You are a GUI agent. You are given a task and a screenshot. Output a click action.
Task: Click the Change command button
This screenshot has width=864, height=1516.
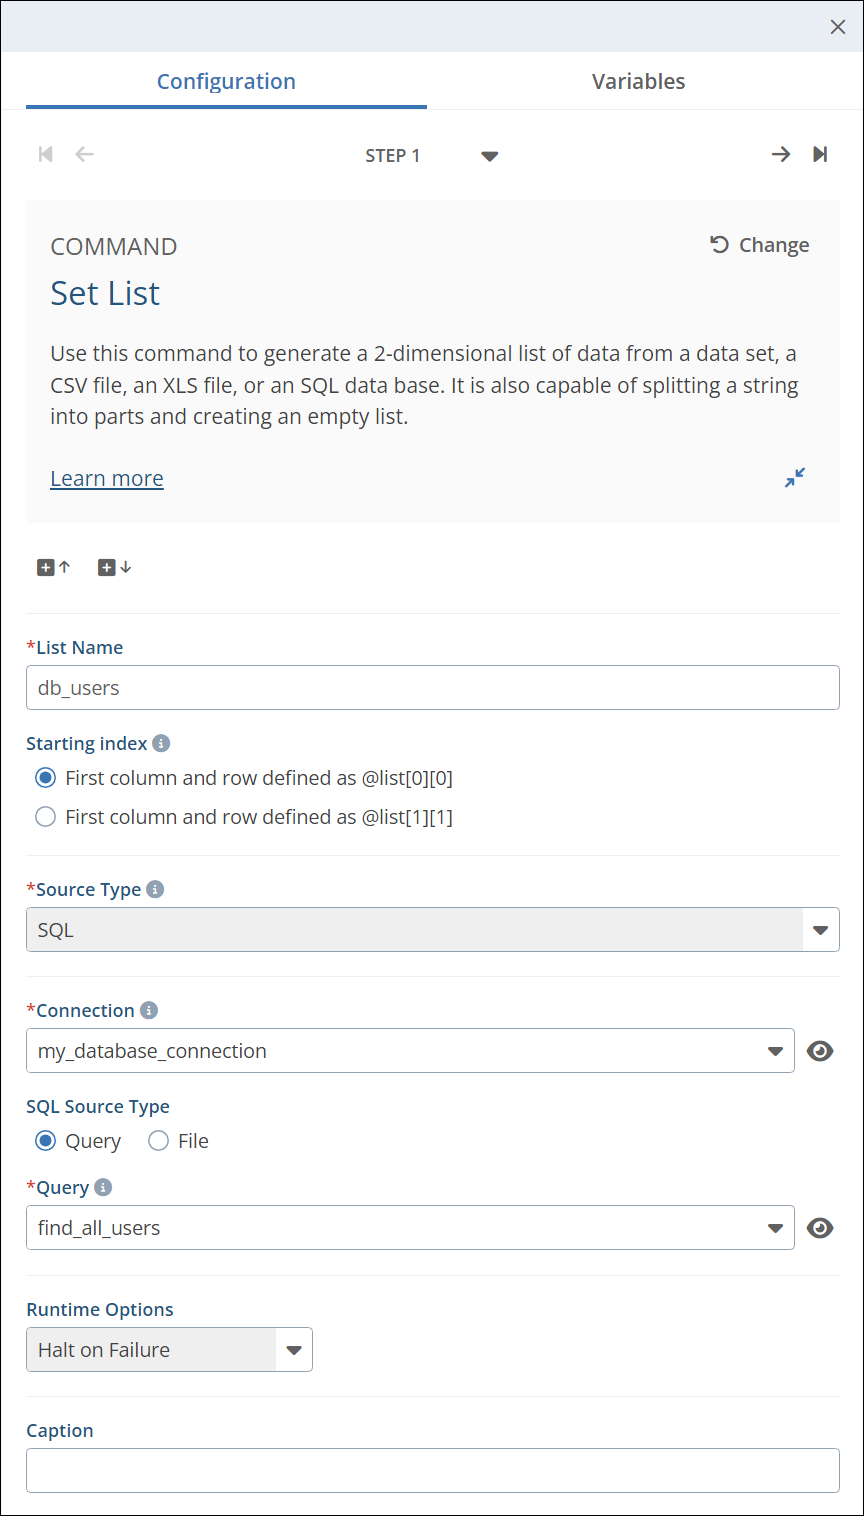760,245
